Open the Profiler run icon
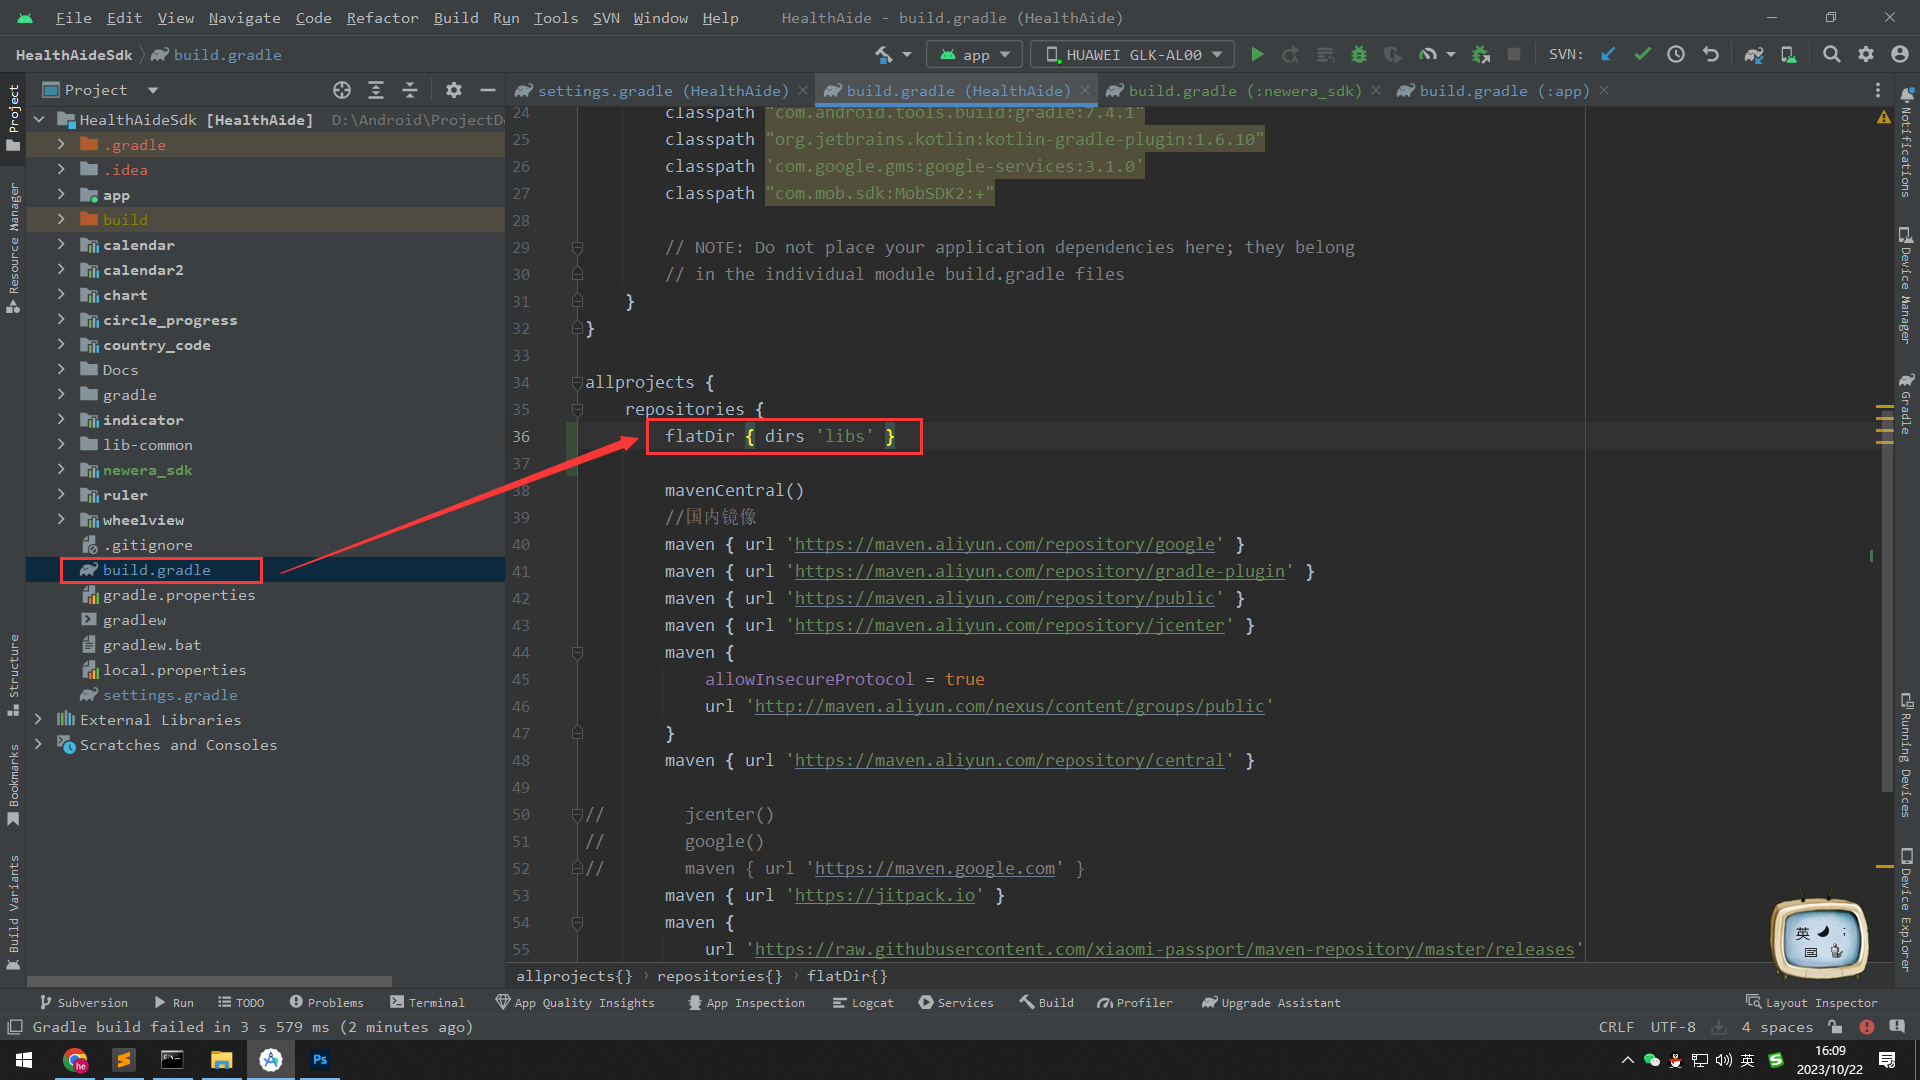1920x1080 pixels. pos(1428,55)
